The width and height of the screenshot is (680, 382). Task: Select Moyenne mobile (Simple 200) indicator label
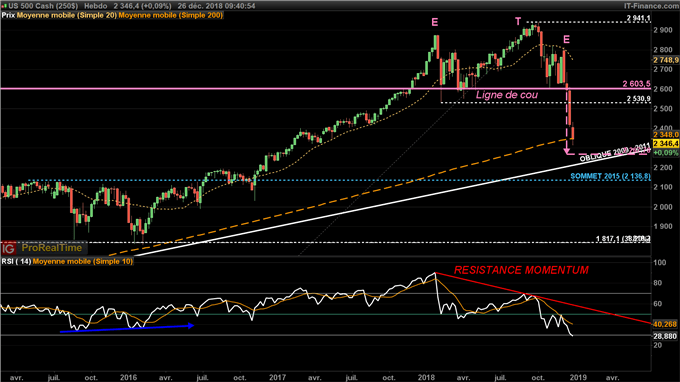point(170,15)
